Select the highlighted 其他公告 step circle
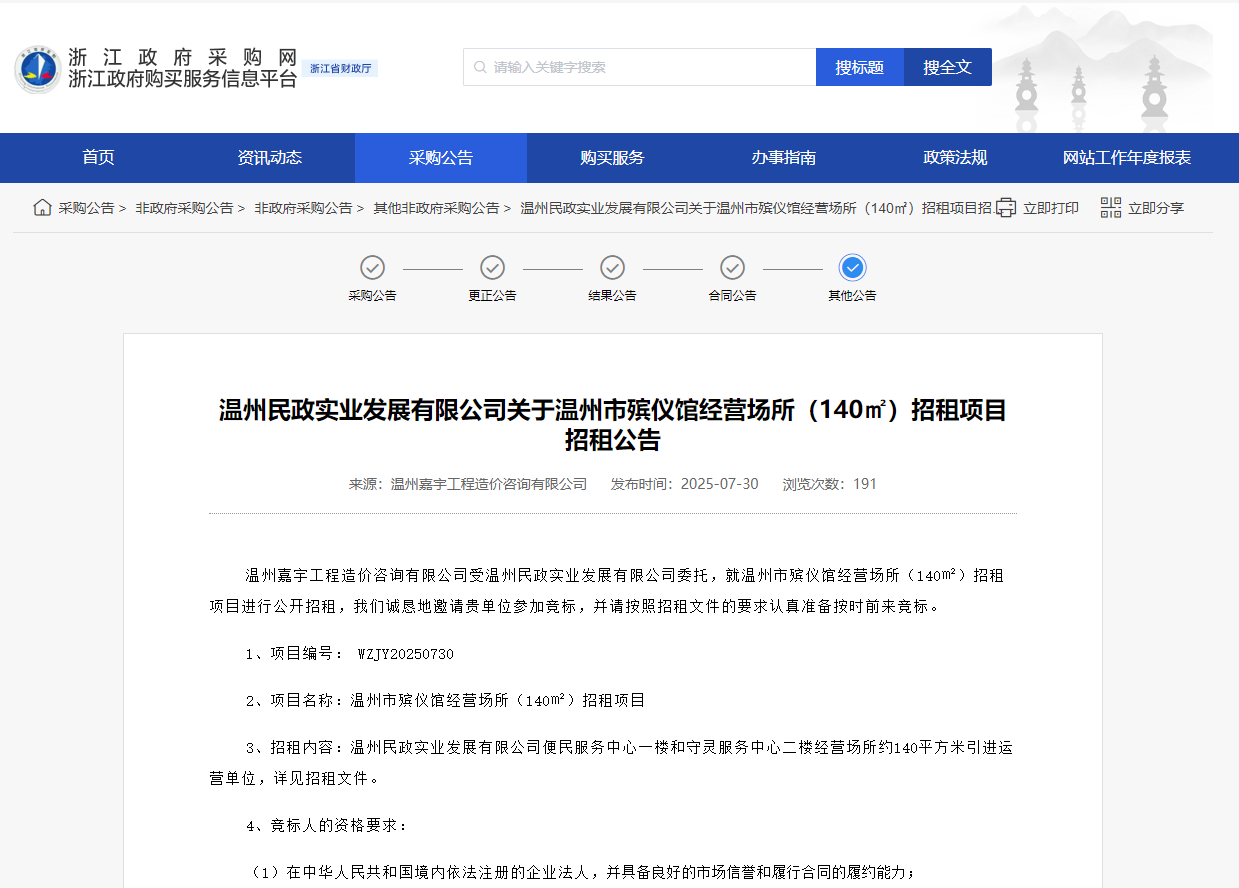Image resolution: width=1239 pixels, height=888 pixels. tap(852, 267)
